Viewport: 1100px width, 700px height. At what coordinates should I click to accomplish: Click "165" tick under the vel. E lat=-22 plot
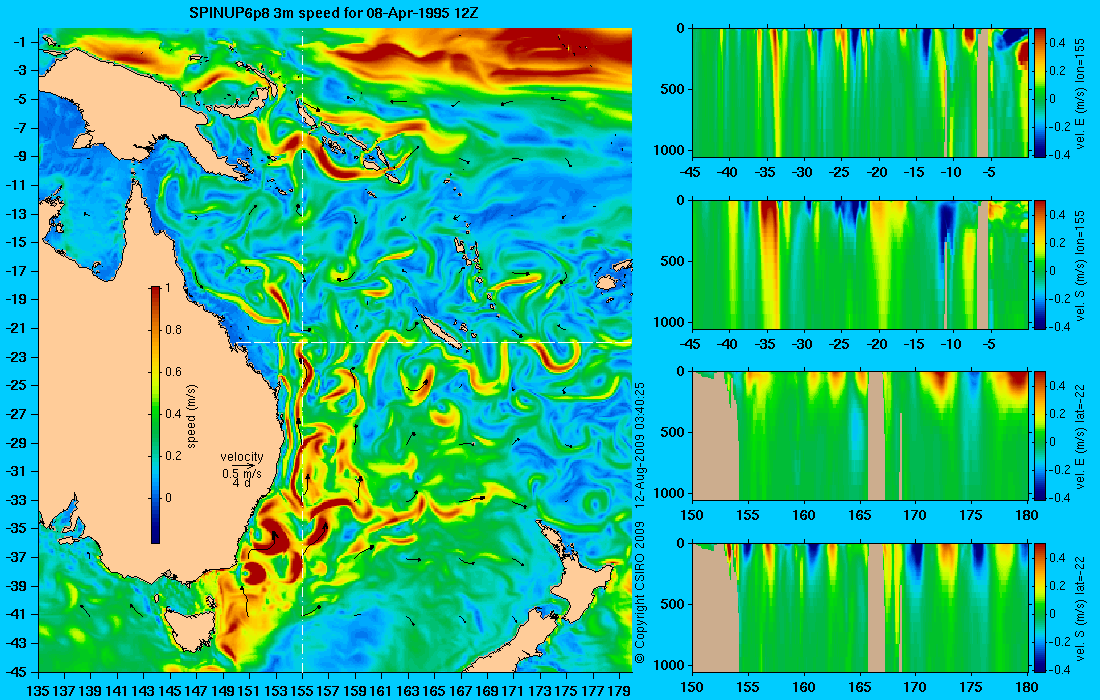pyautogui.click(x=860, y=516)
